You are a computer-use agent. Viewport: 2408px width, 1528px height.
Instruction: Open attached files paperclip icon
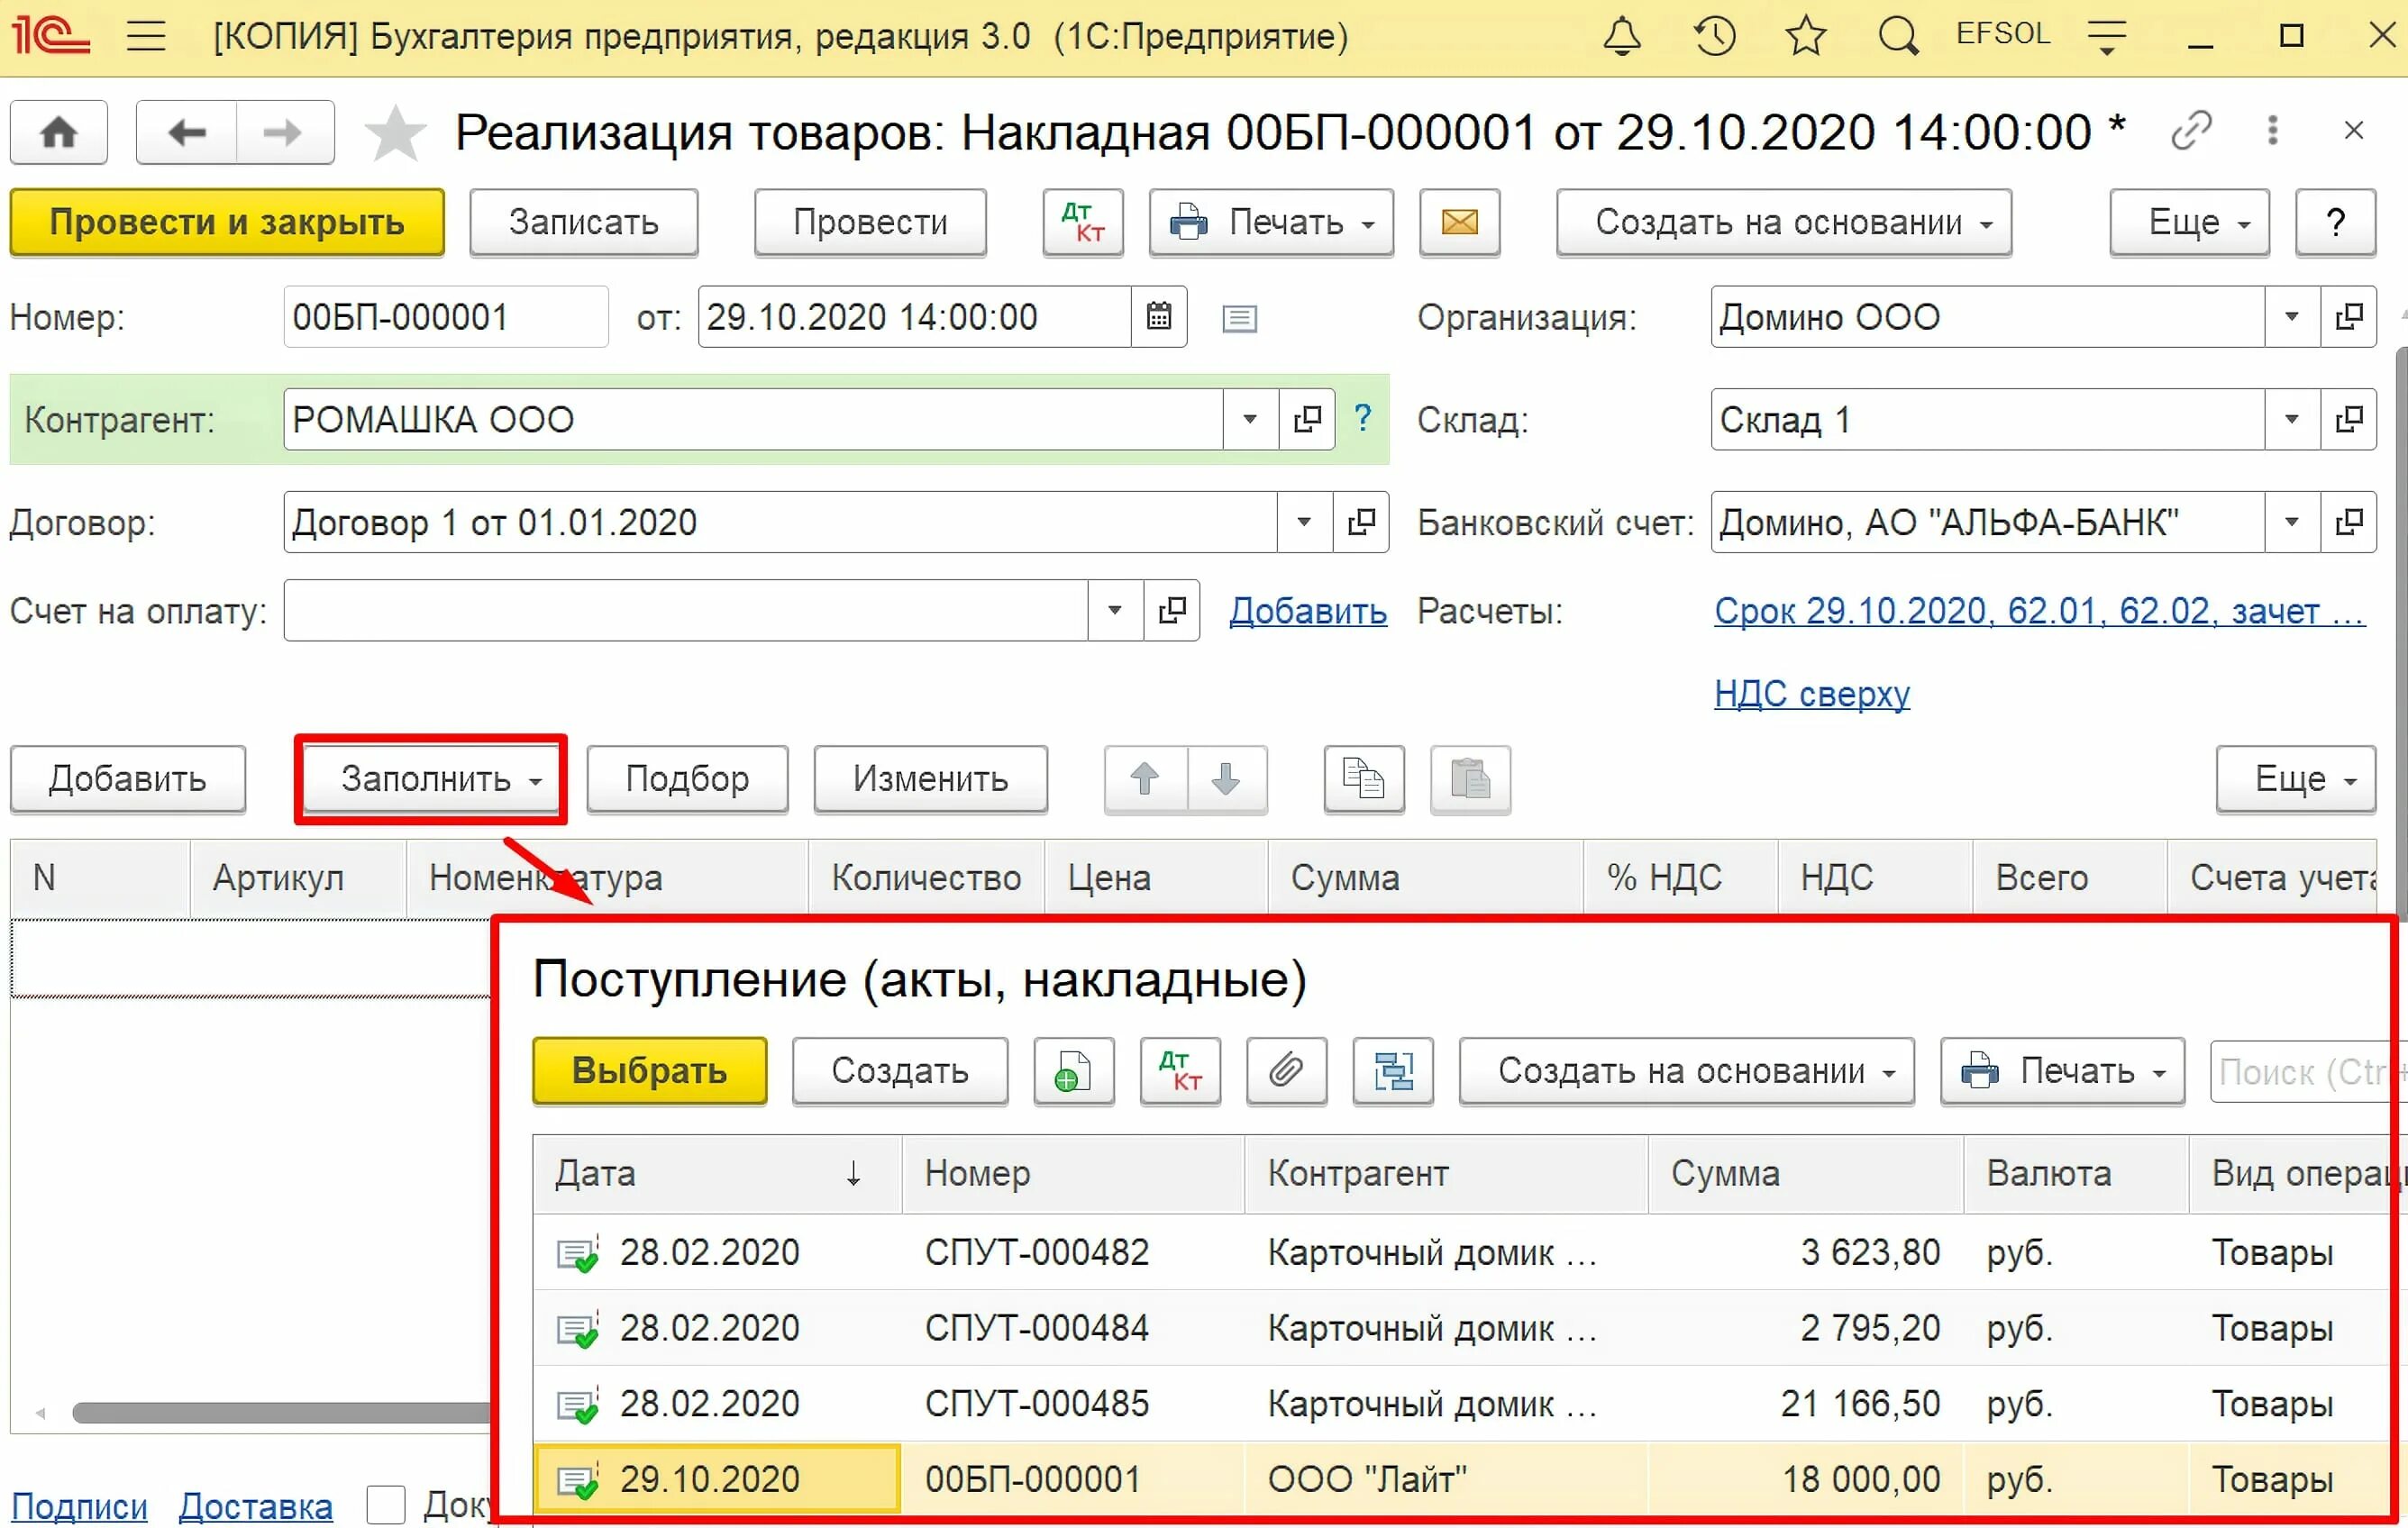(1286, 1071)
